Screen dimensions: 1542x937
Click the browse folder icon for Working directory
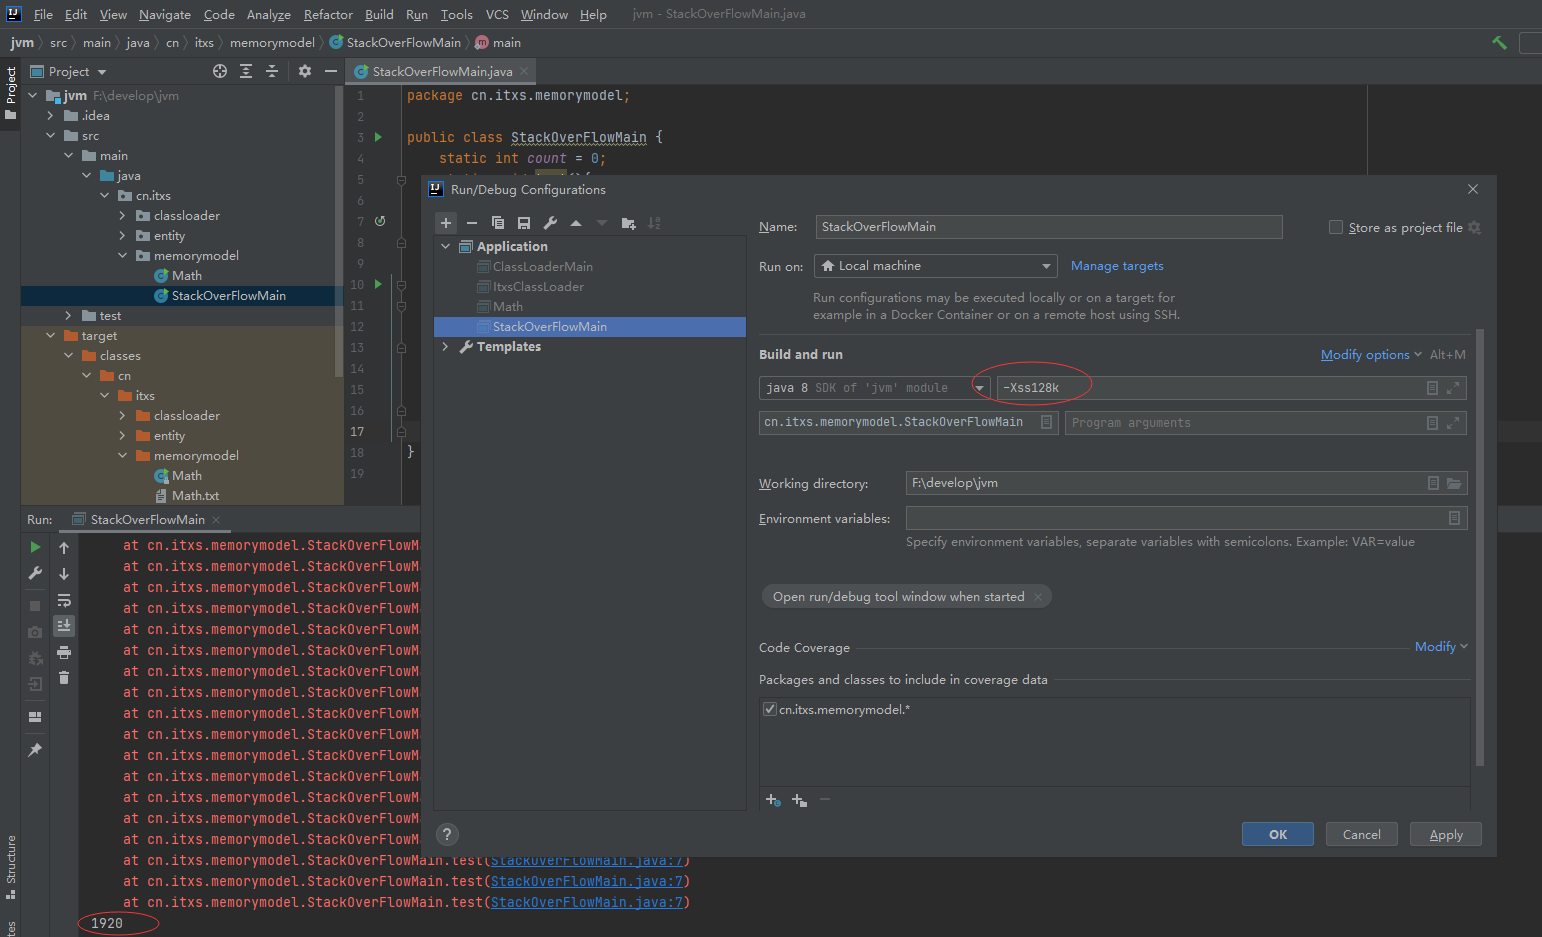click(x=1454, y=483)
